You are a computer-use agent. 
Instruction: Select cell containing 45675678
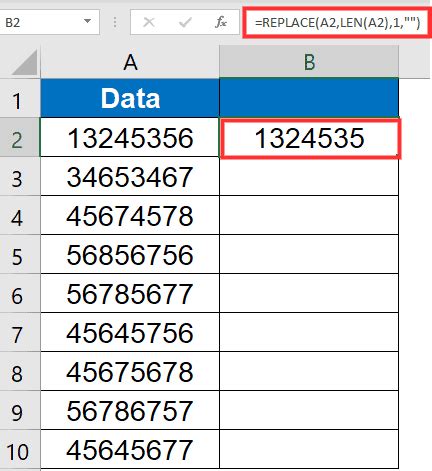(130, 372)
